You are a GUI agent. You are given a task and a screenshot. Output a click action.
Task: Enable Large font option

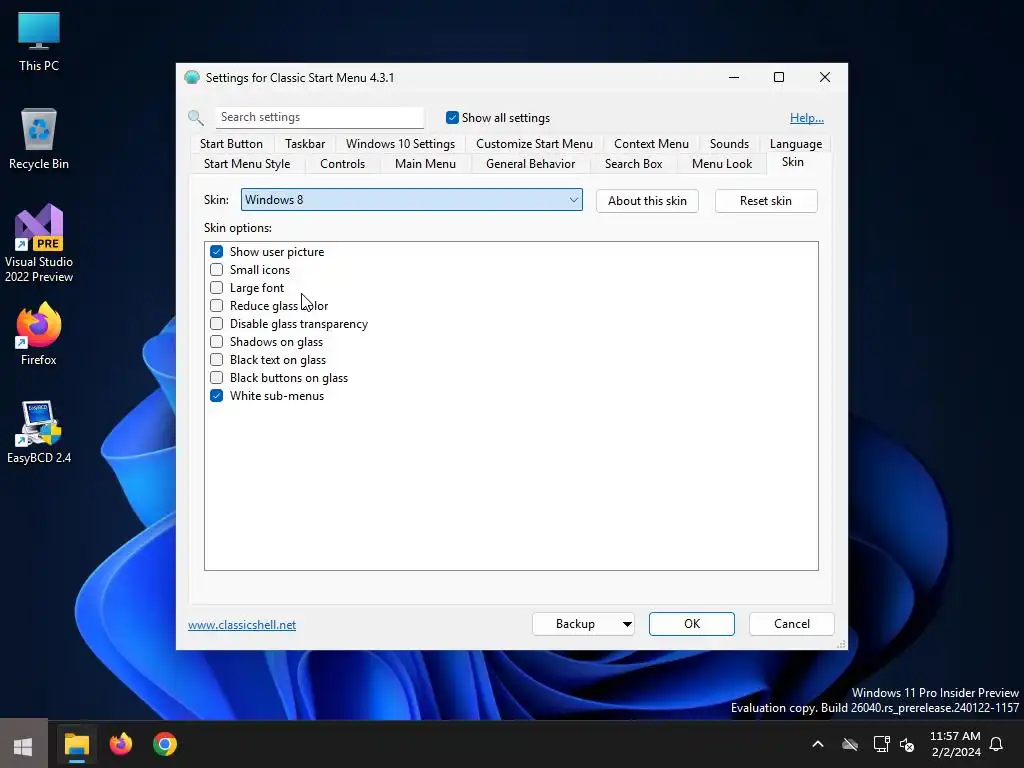point(217,287)
